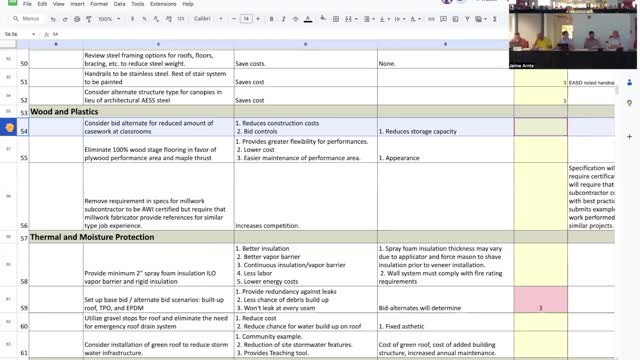
Task: Open the Maps side panel icon
Action: 629,103
